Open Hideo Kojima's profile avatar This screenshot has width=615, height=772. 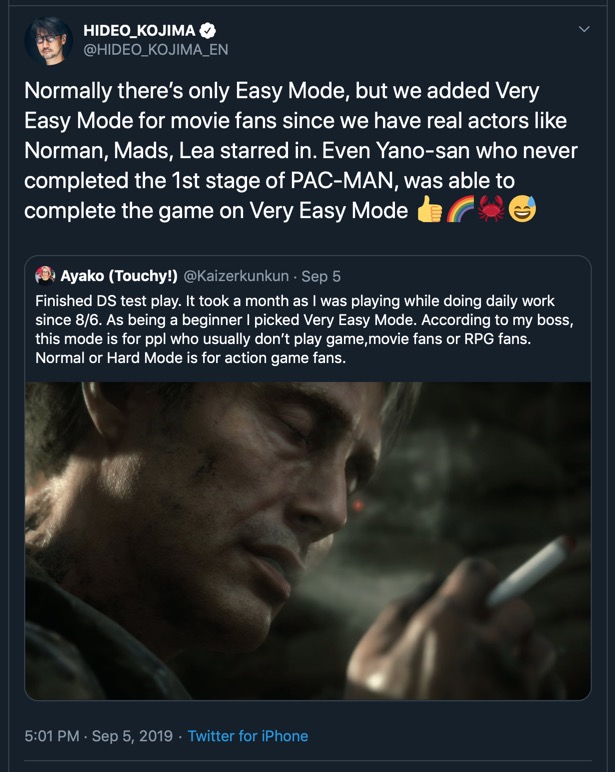pyautogui.click(x=49, y=41)
